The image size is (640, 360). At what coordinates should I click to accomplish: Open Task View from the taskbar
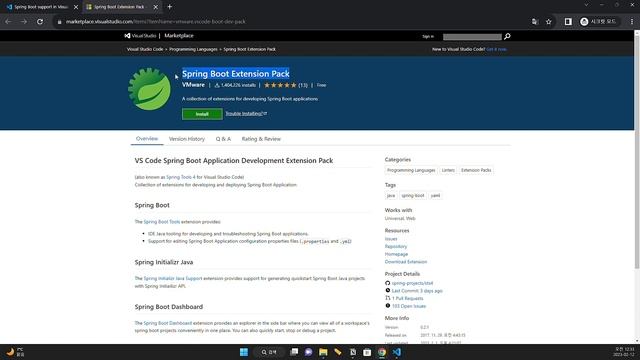point(294,352)
